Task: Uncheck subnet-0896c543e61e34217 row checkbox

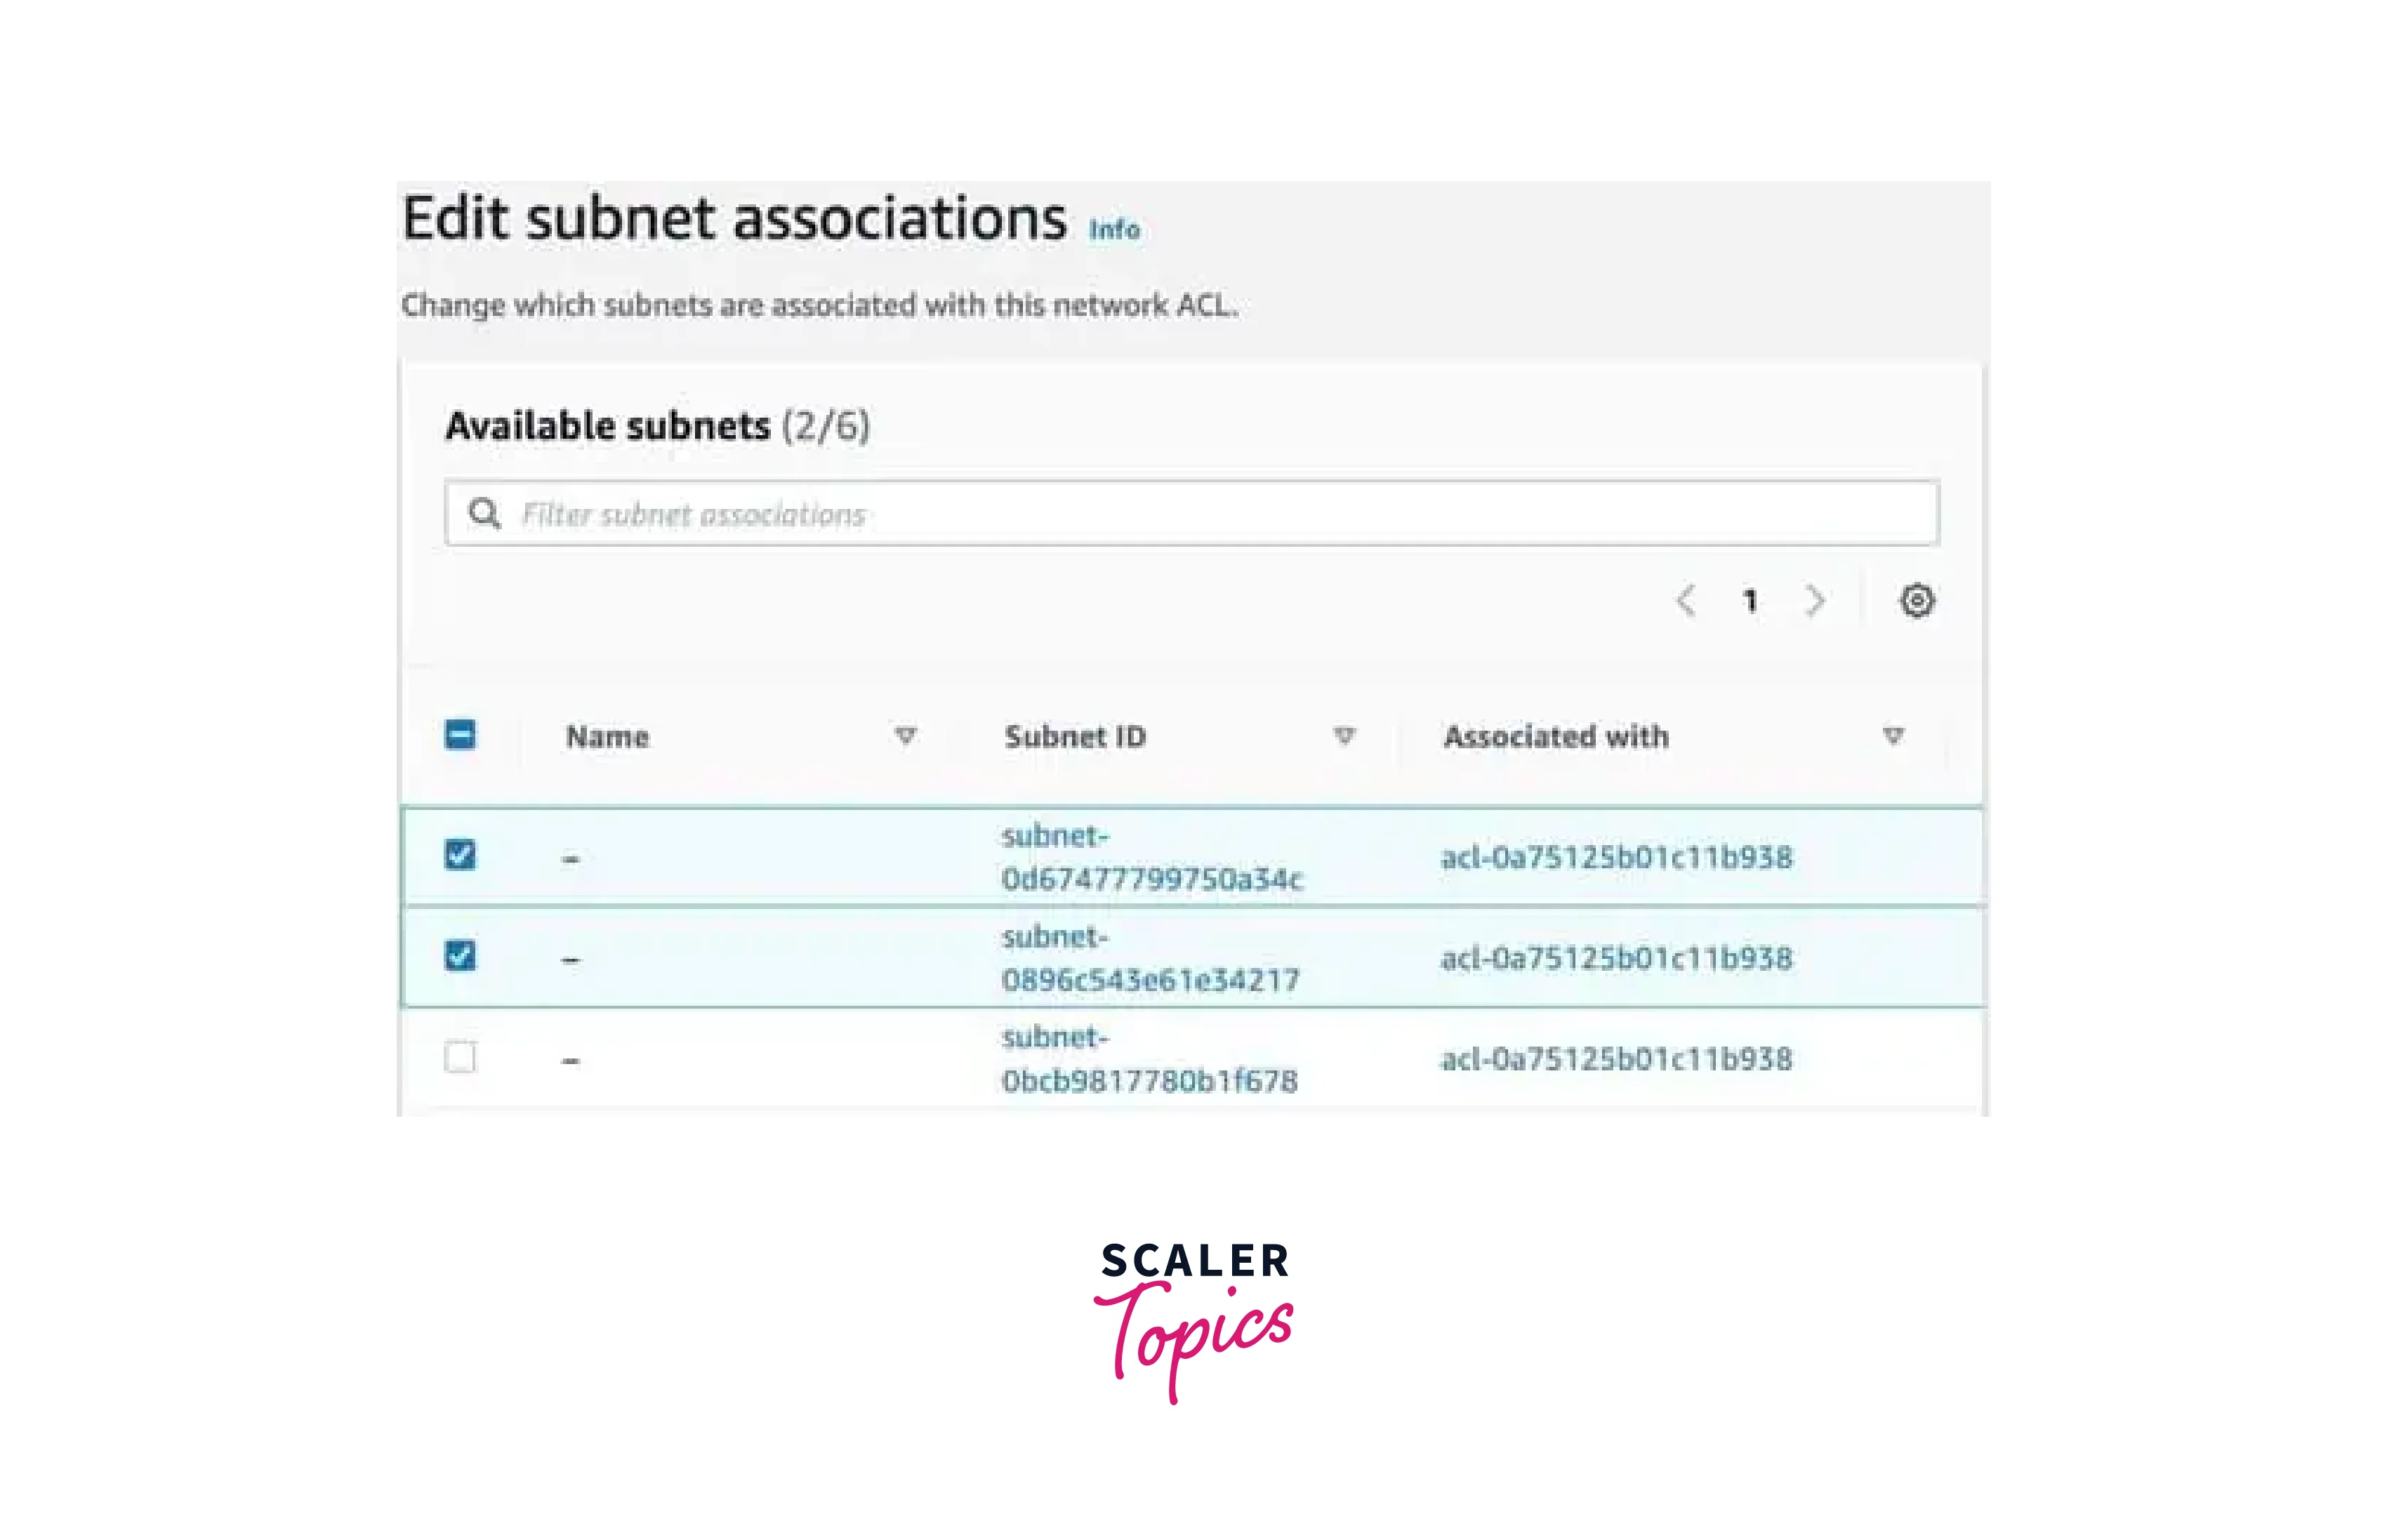Action: [x=460, y=956]
